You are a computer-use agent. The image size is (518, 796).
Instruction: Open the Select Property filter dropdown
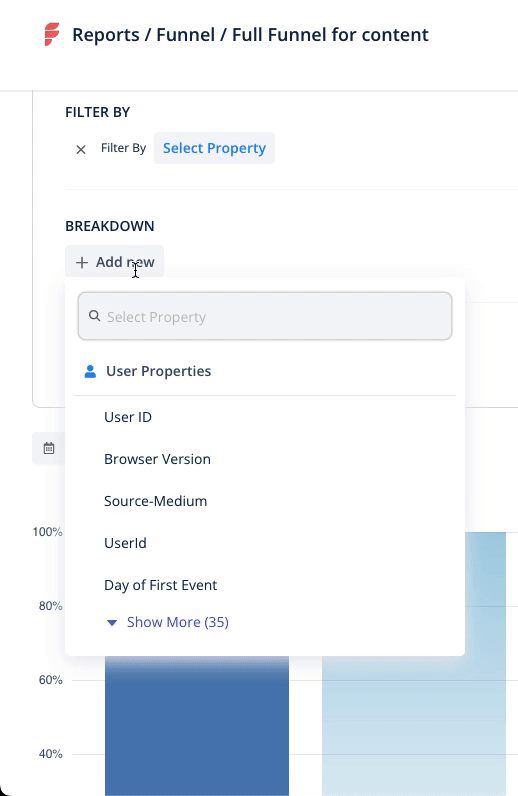point(214,148)
